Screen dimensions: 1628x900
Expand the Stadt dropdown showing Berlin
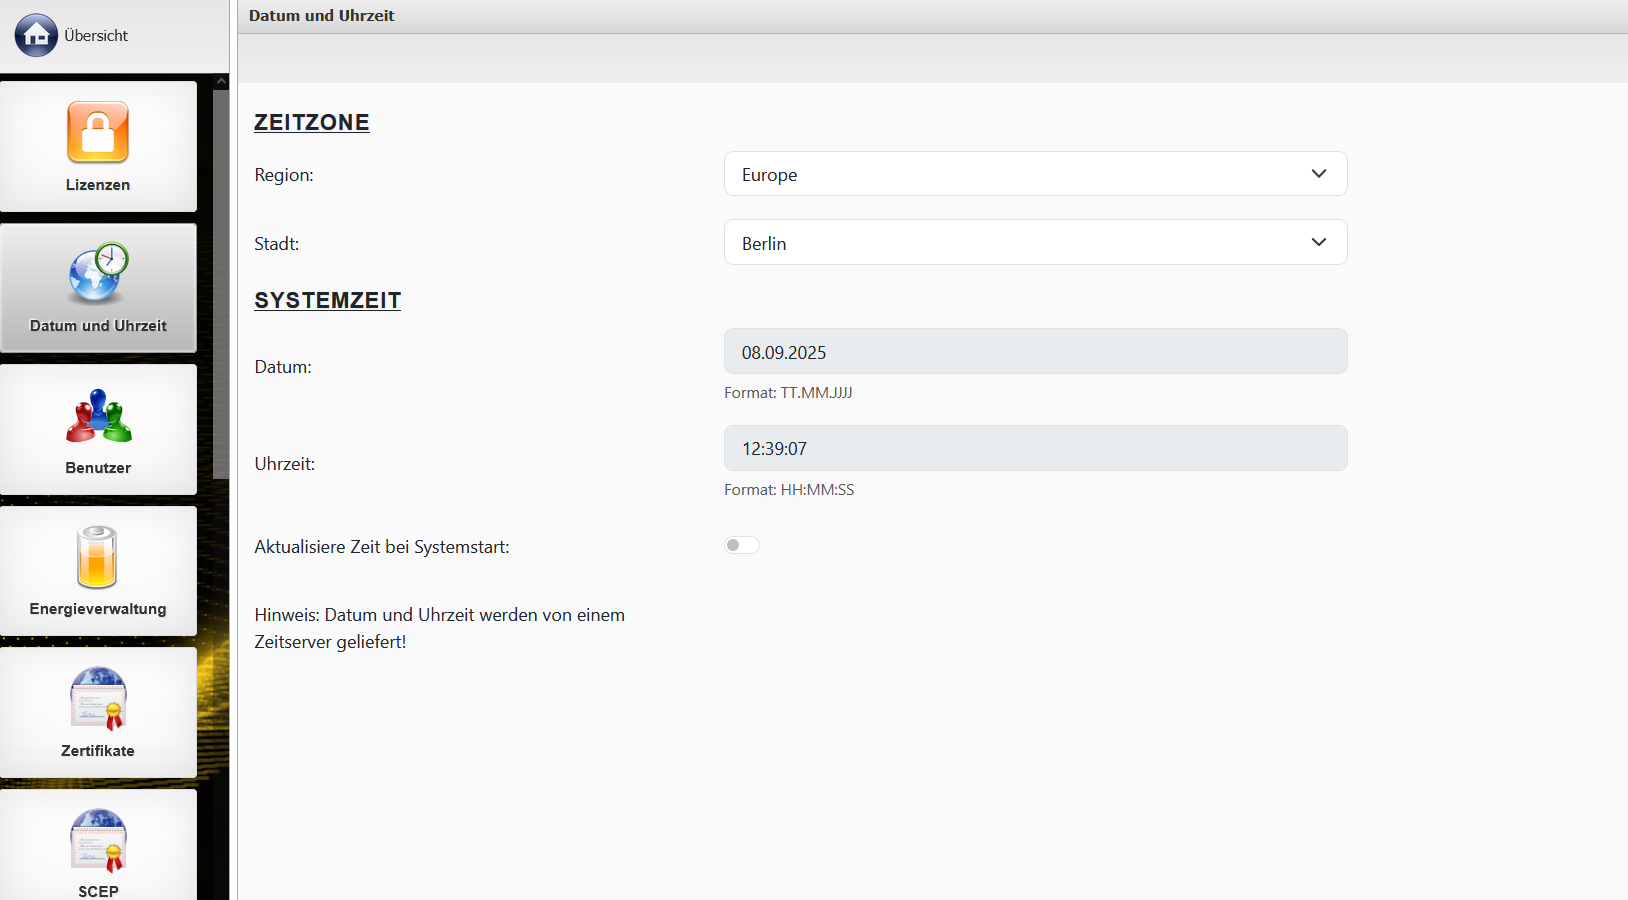point(1035,242)
